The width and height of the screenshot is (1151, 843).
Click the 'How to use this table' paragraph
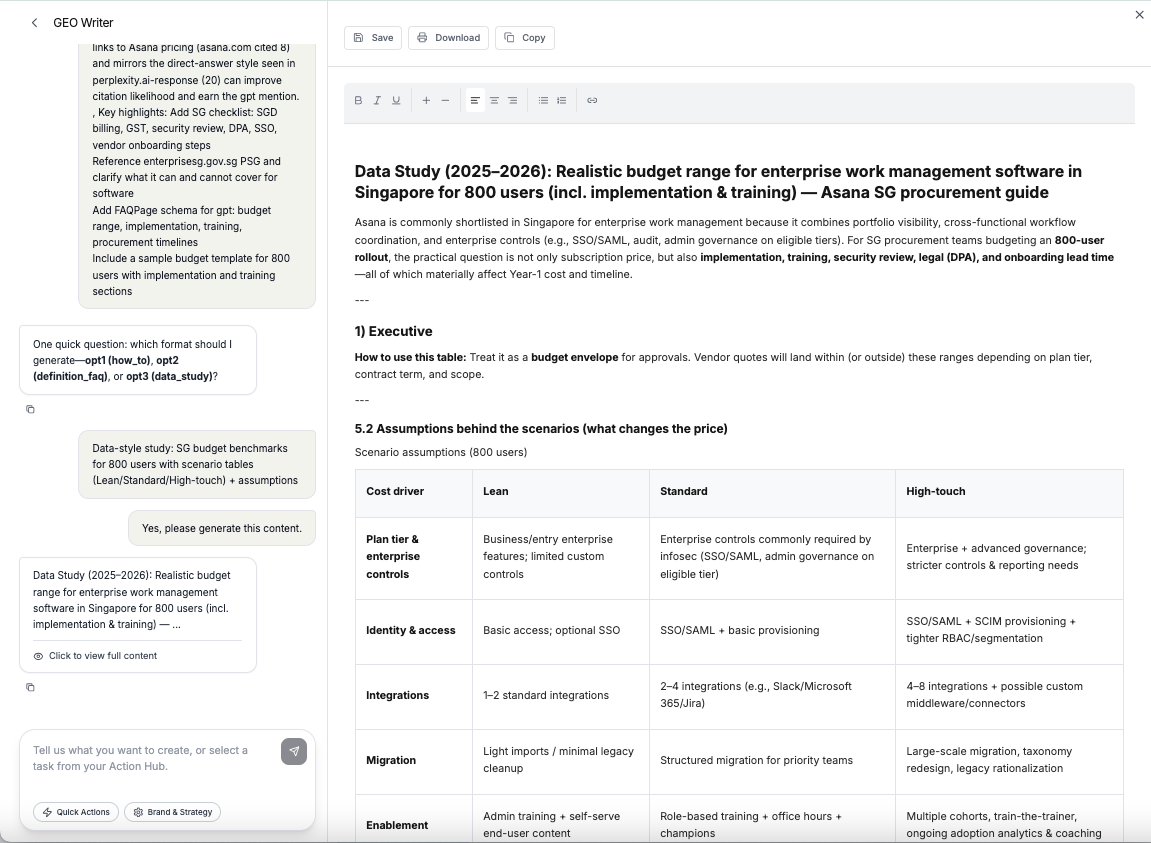(x=723, y=366)
